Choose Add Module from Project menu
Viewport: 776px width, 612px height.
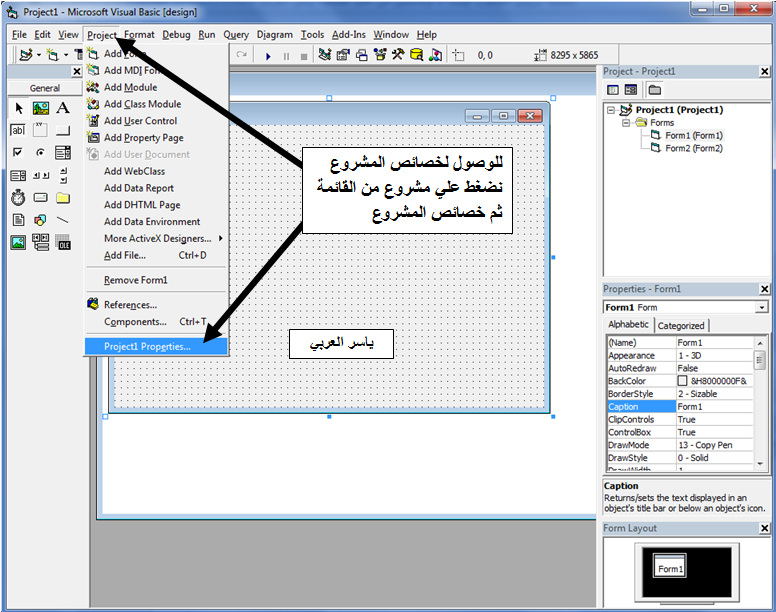point(156,87)
